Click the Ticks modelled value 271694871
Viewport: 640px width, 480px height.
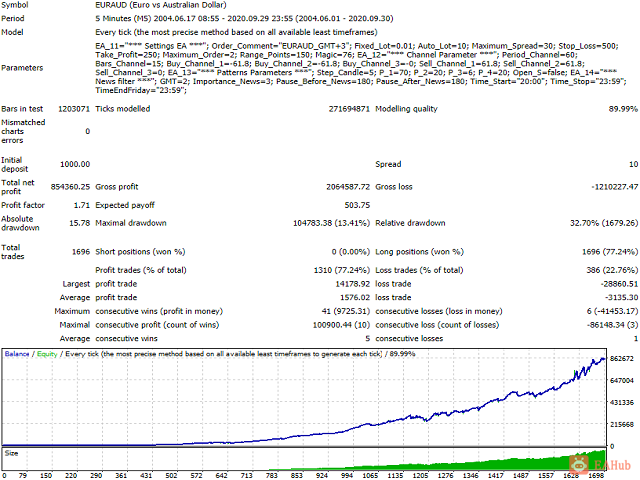pyautogui.click(x=349, y=109)
